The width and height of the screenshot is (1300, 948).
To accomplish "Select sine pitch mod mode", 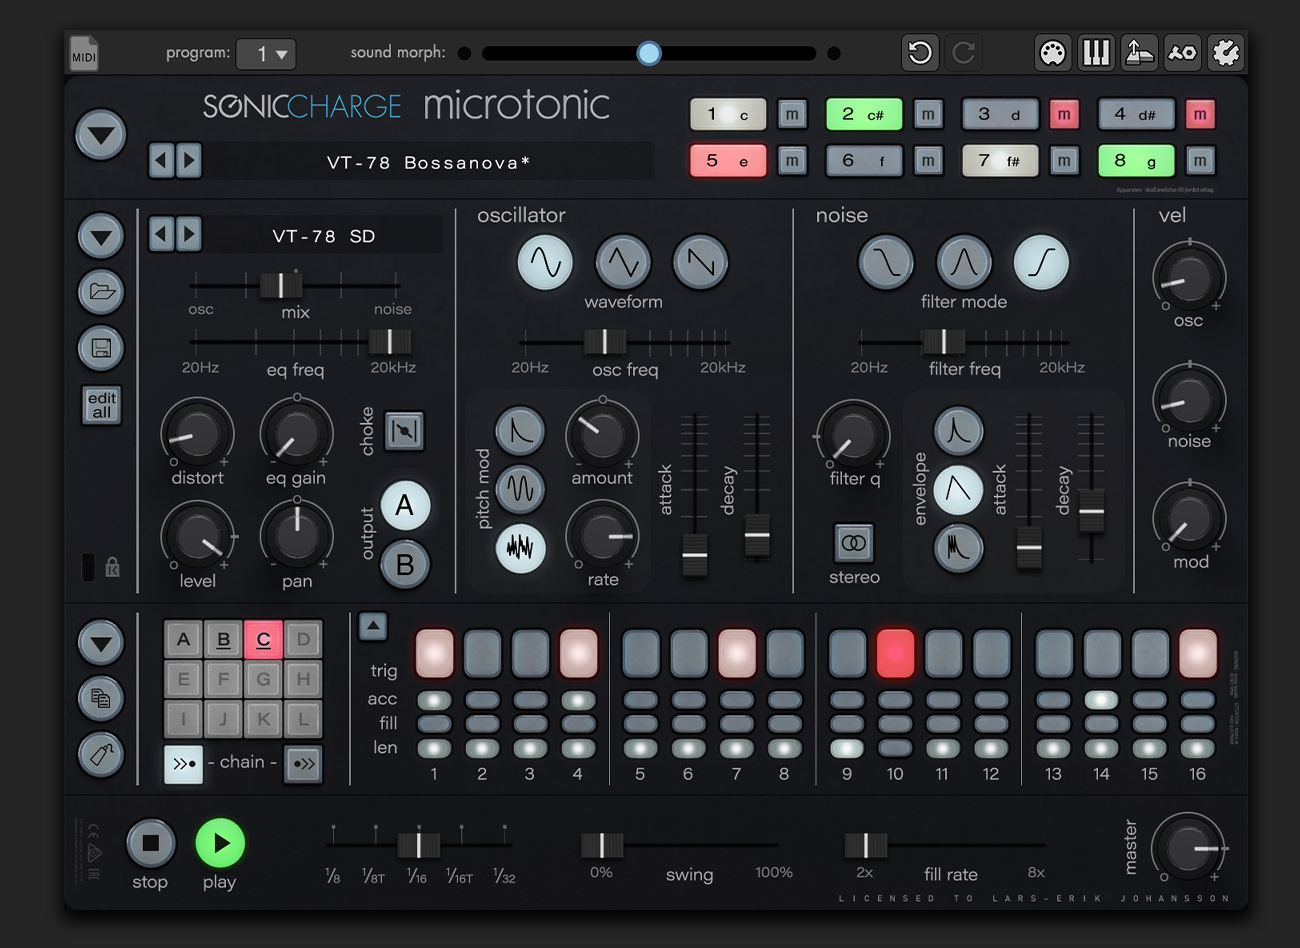I will [x=520, y=488].
